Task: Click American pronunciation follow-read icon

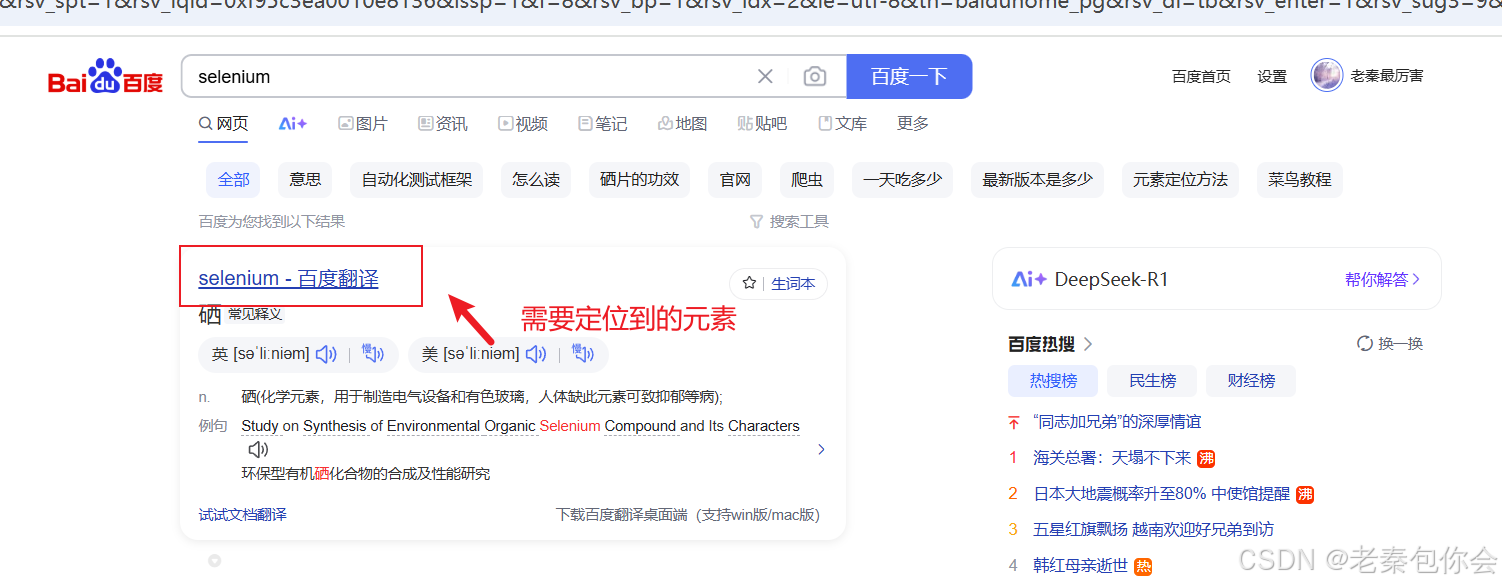Action: tap(583, 353)
